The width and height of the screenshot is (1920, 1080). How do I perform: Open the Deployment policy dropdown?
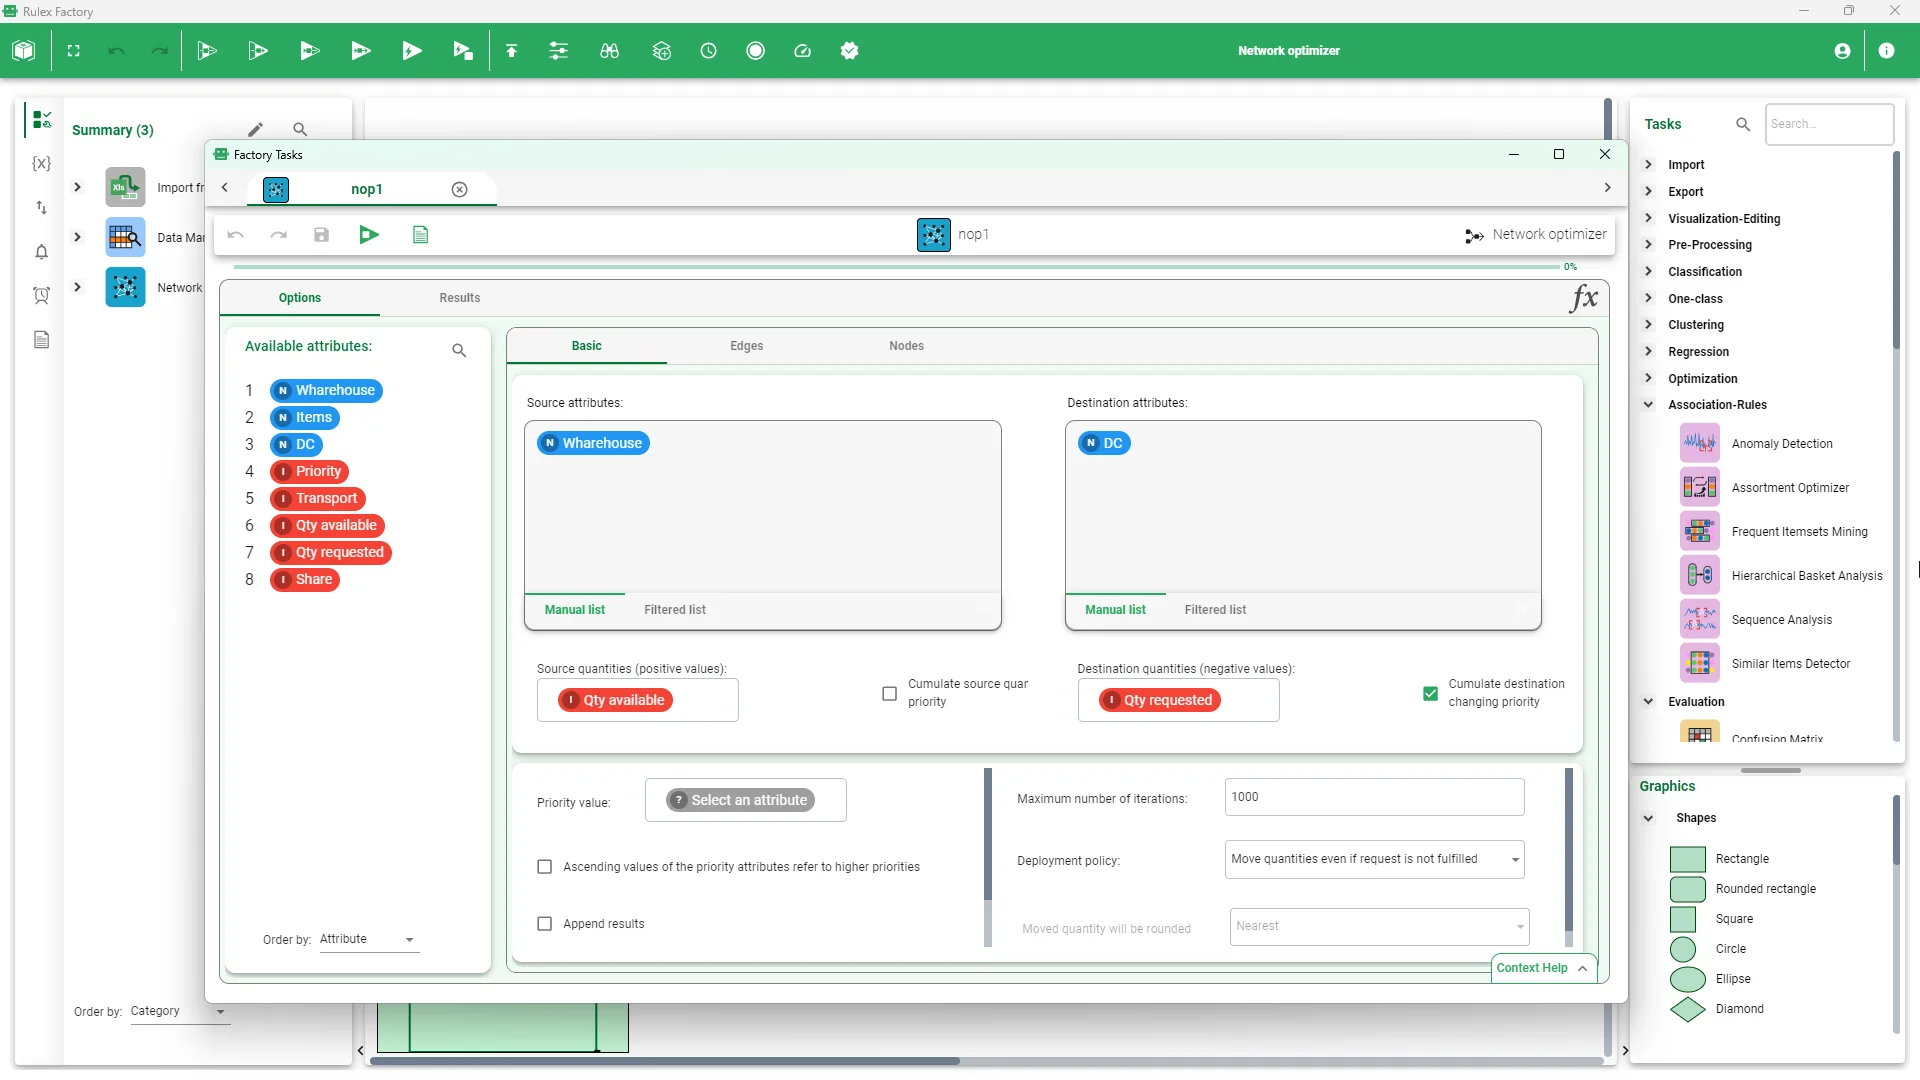pos(1374,859)
